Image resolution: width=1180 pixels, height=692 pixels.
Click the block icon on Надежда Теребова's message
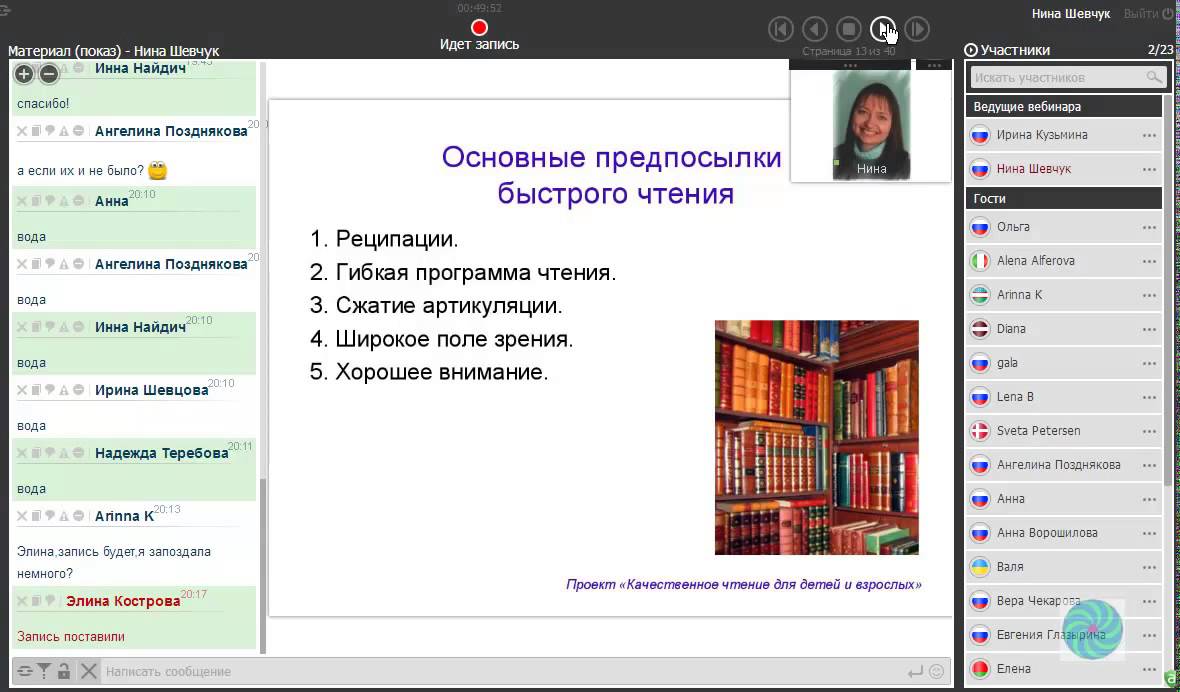tap(78, 453)
